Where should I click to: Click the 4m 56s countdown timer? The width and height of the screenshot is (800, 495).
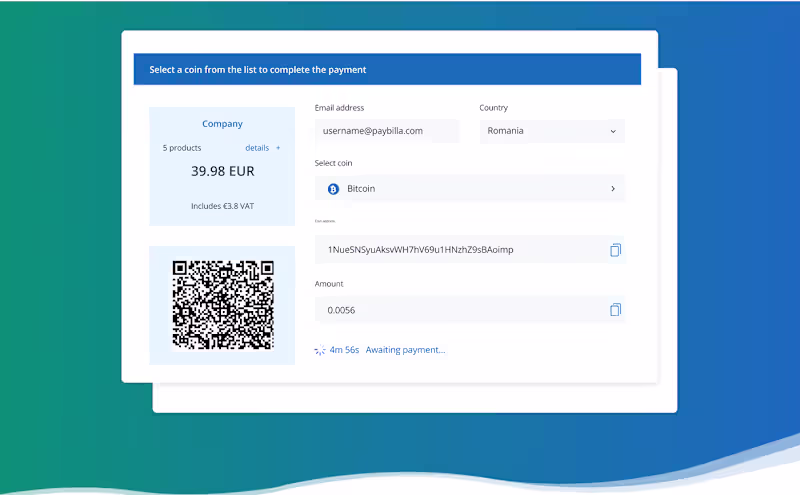point(344,350)
